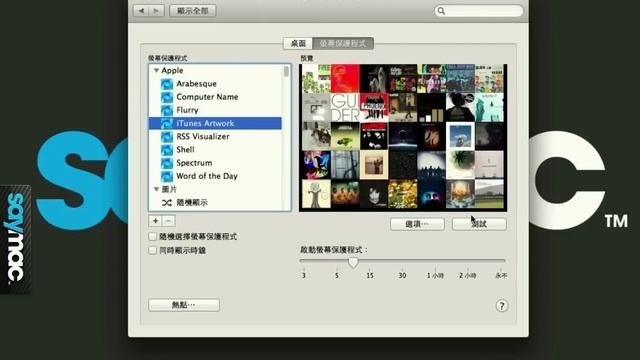This screenshot has height=360, width=640.
Task: Select the 隨機顯示 list row
Action: (215, 202)
